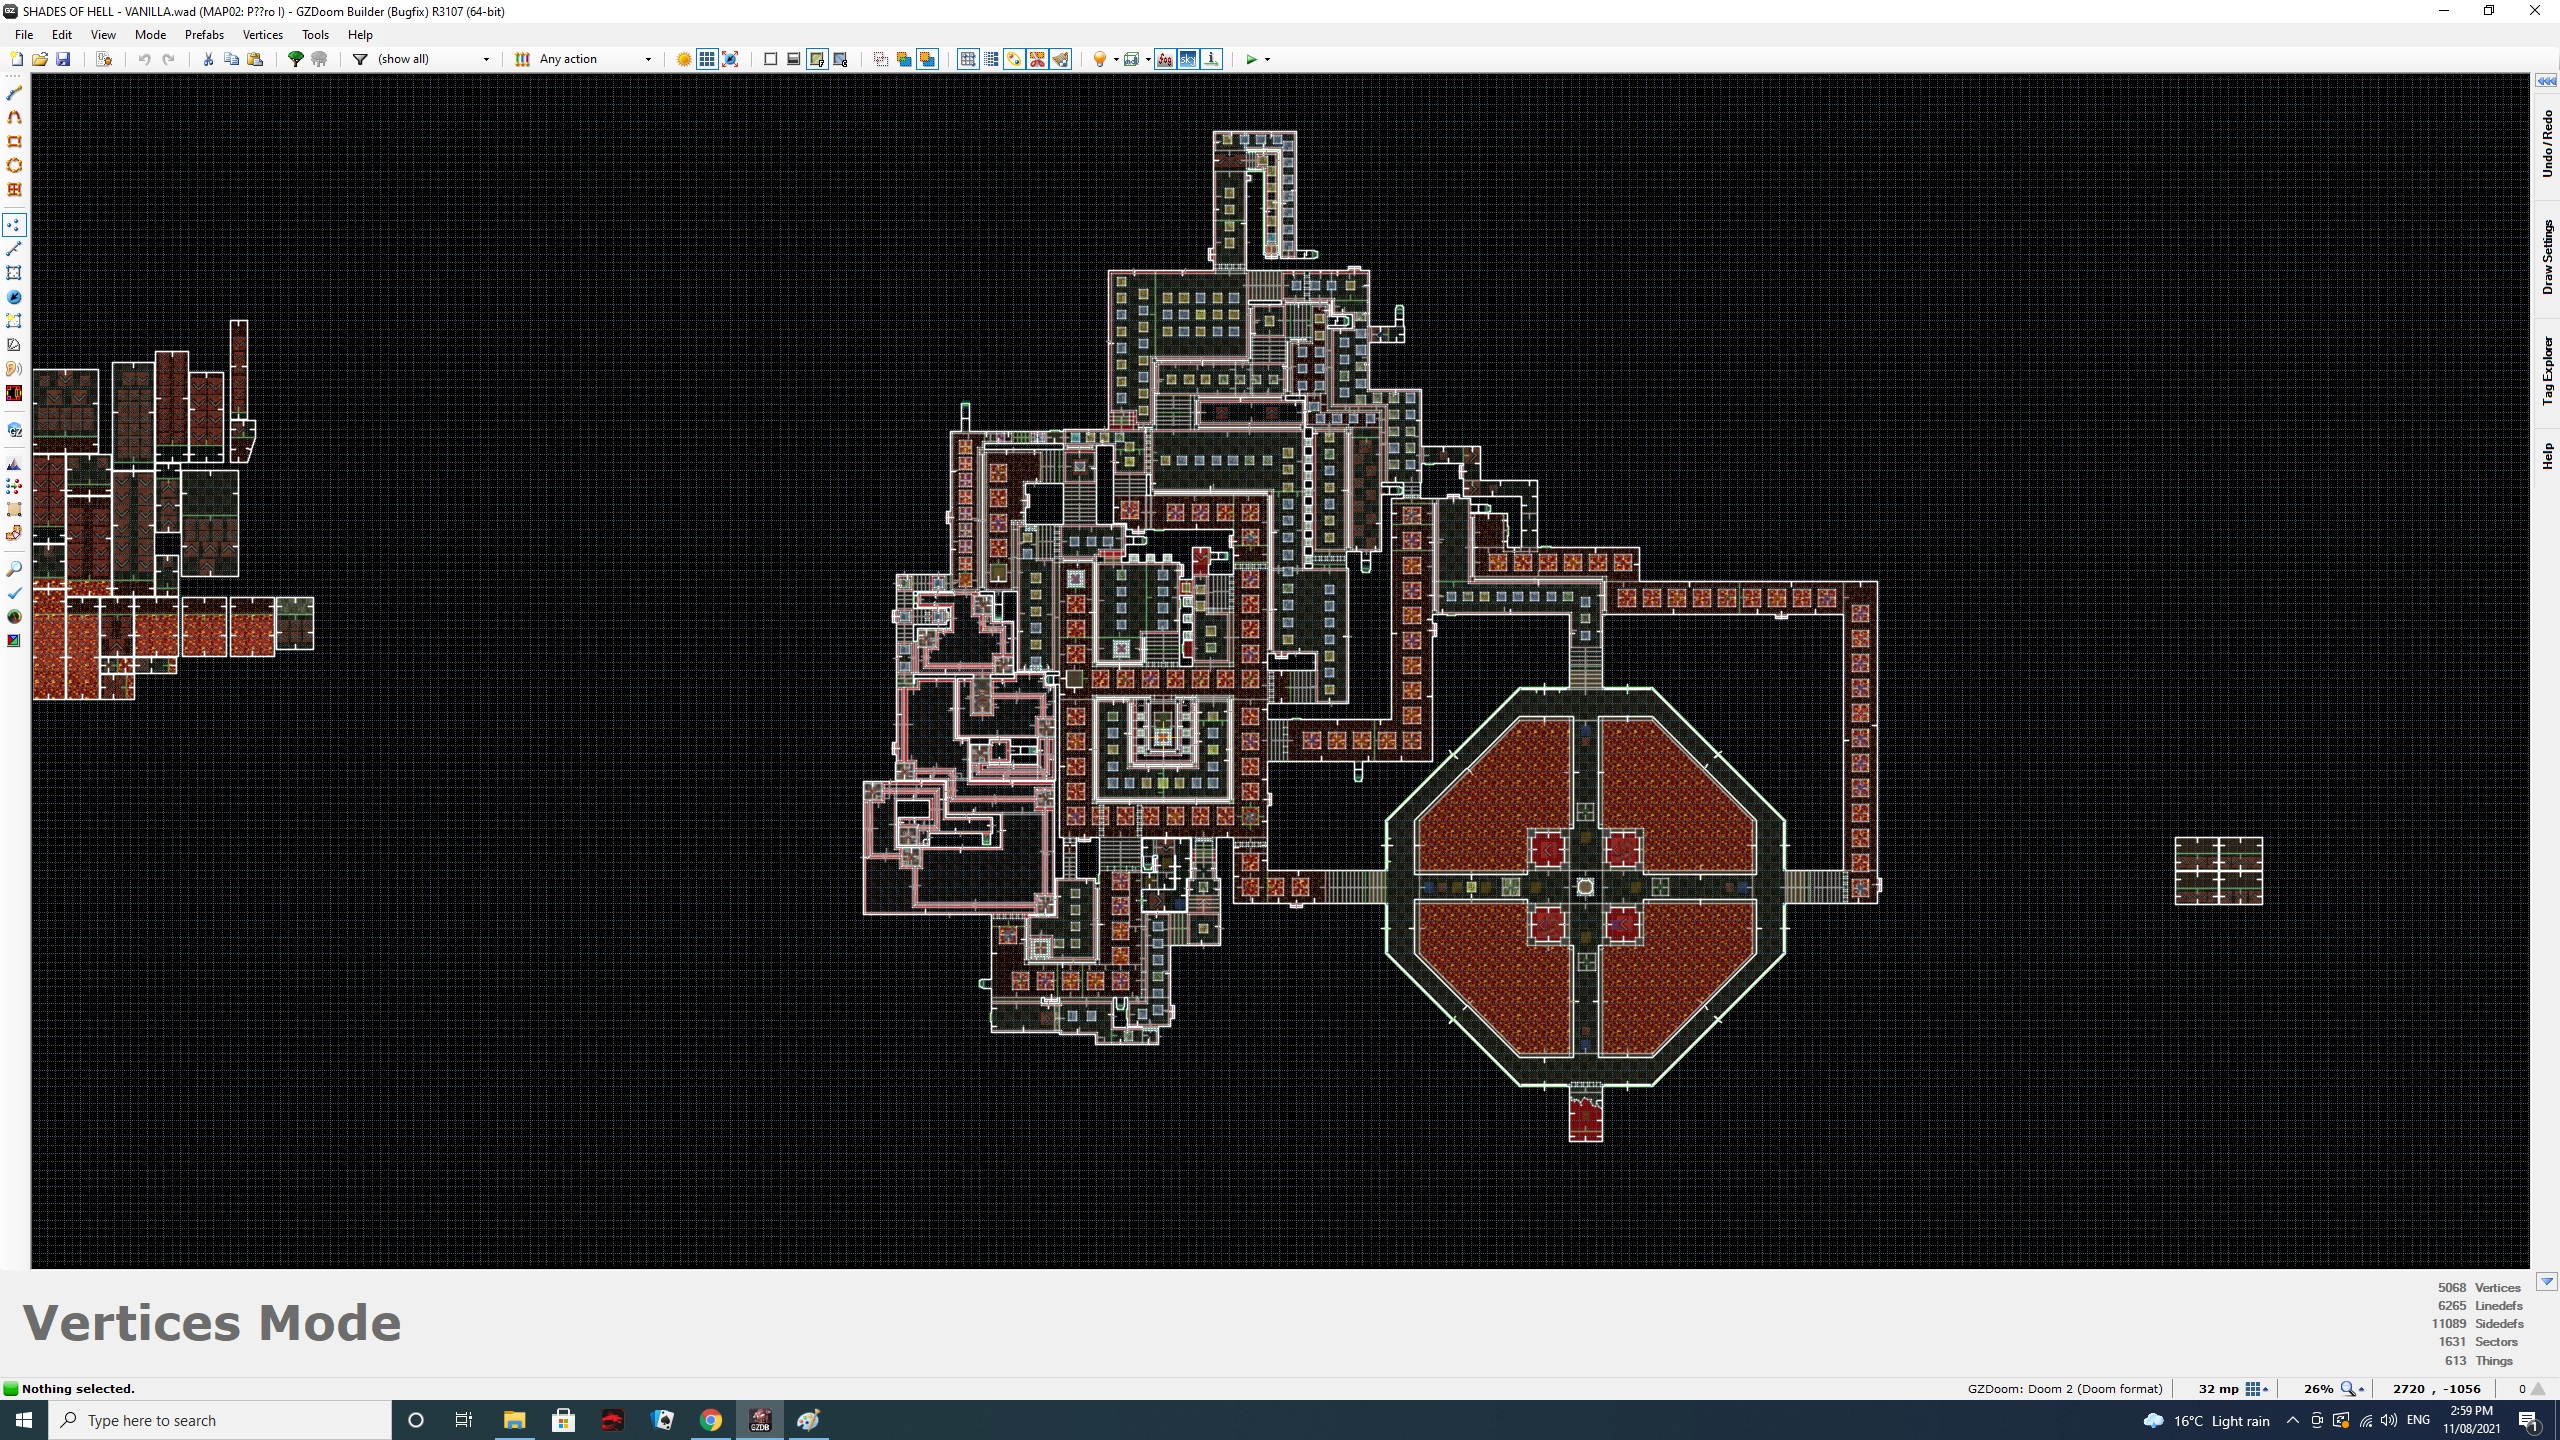The image size is (2560, 1440).
Task: Expand the Test Map play arrow dropdown
Action: tap(1268, 59)
